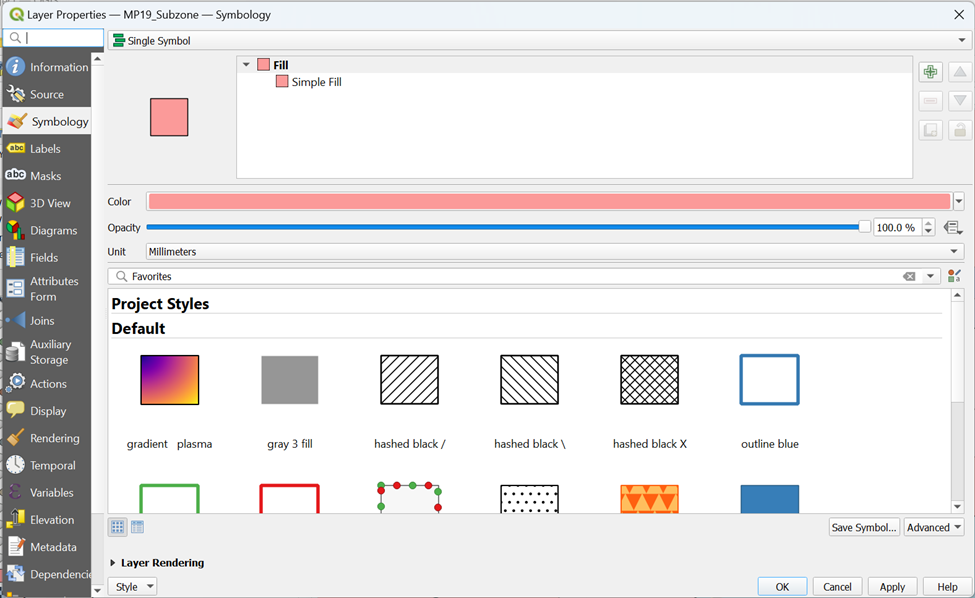Expand the Layer Rendering section
The width and height of the screenshot is (975, 598).
coord(112,563)
